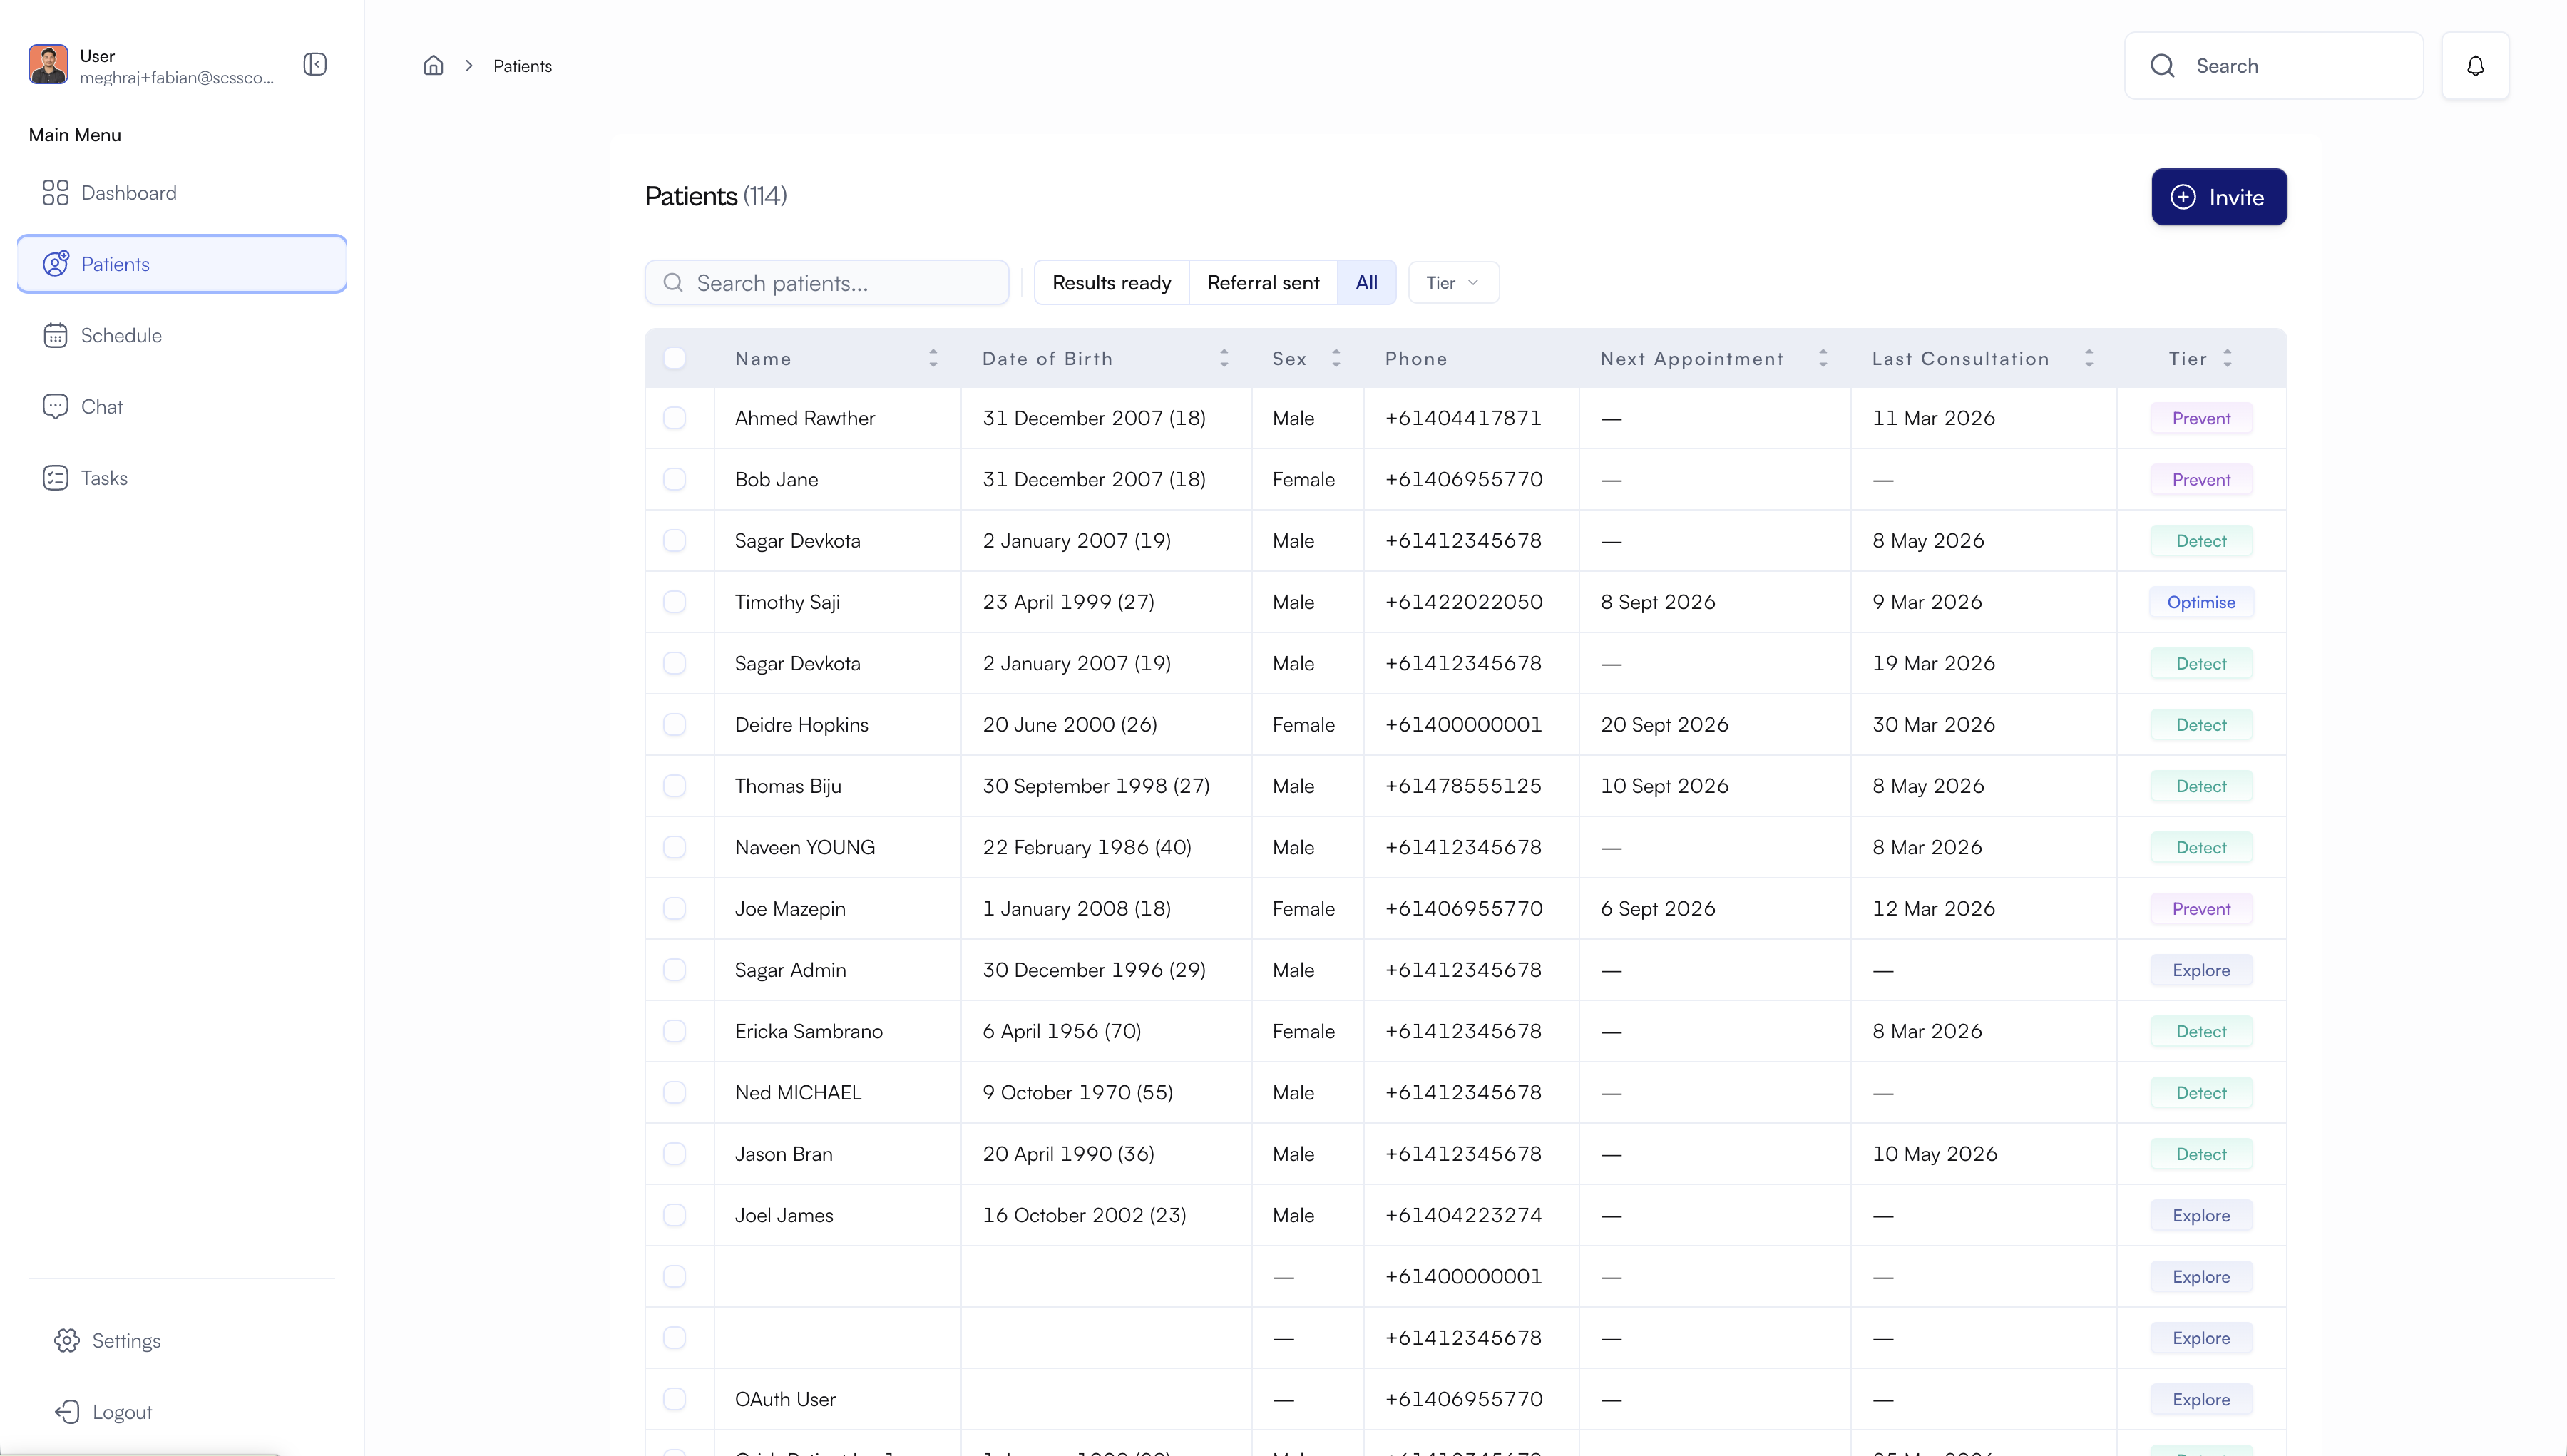2567x1456 pixels.
Task: Click Patients breadcrumb link
Action: pos(522,66)
